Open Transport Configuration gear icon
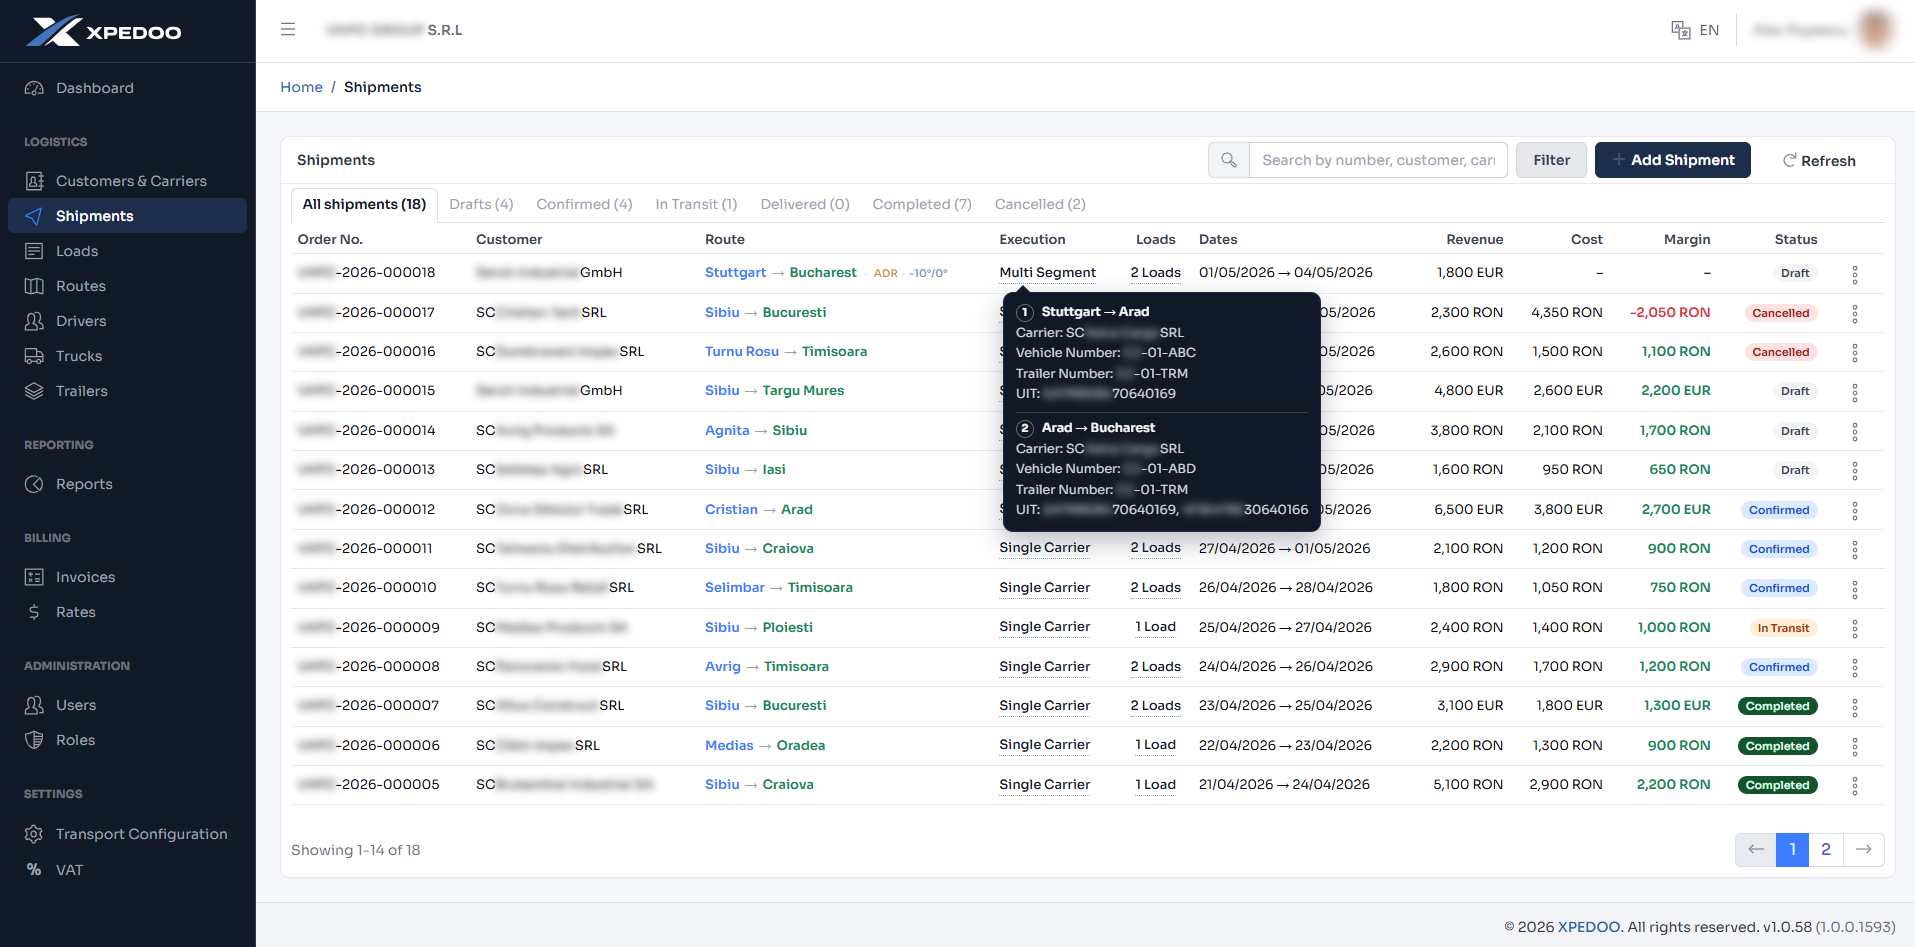 point(34,834)
